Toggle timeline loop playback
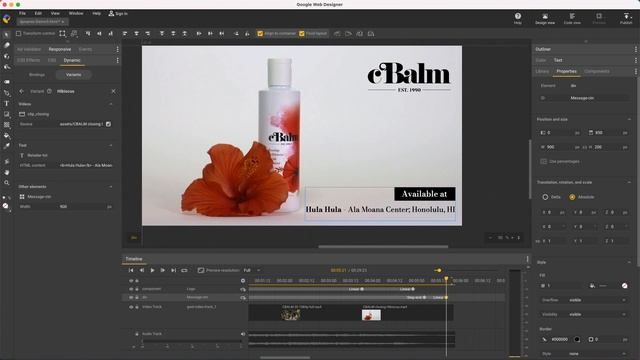The image size is (640, 360). pyautogui.click(x=184, y=270)
